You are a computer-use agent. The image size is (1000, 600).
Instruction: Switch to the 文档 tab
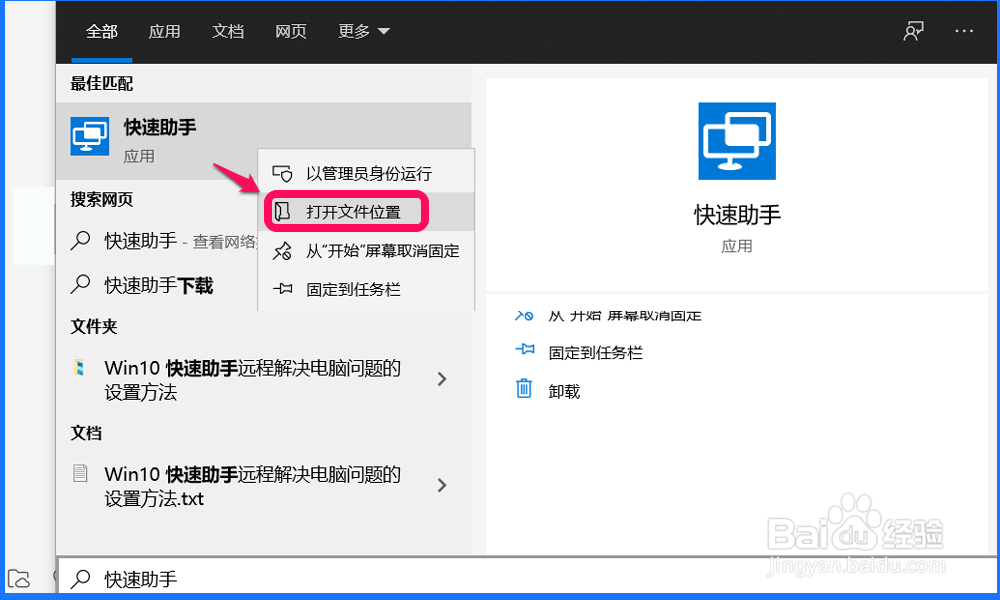tap(228, 31)
